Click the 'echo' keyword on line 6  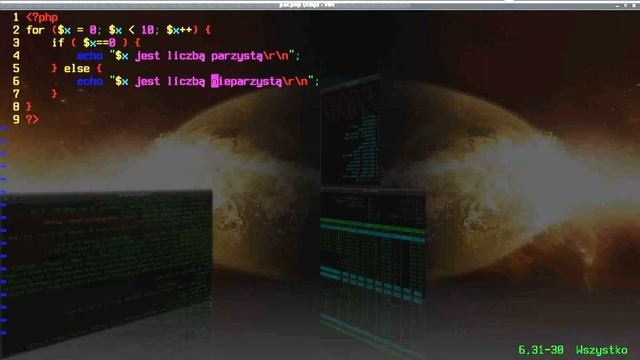click(89, 82)
